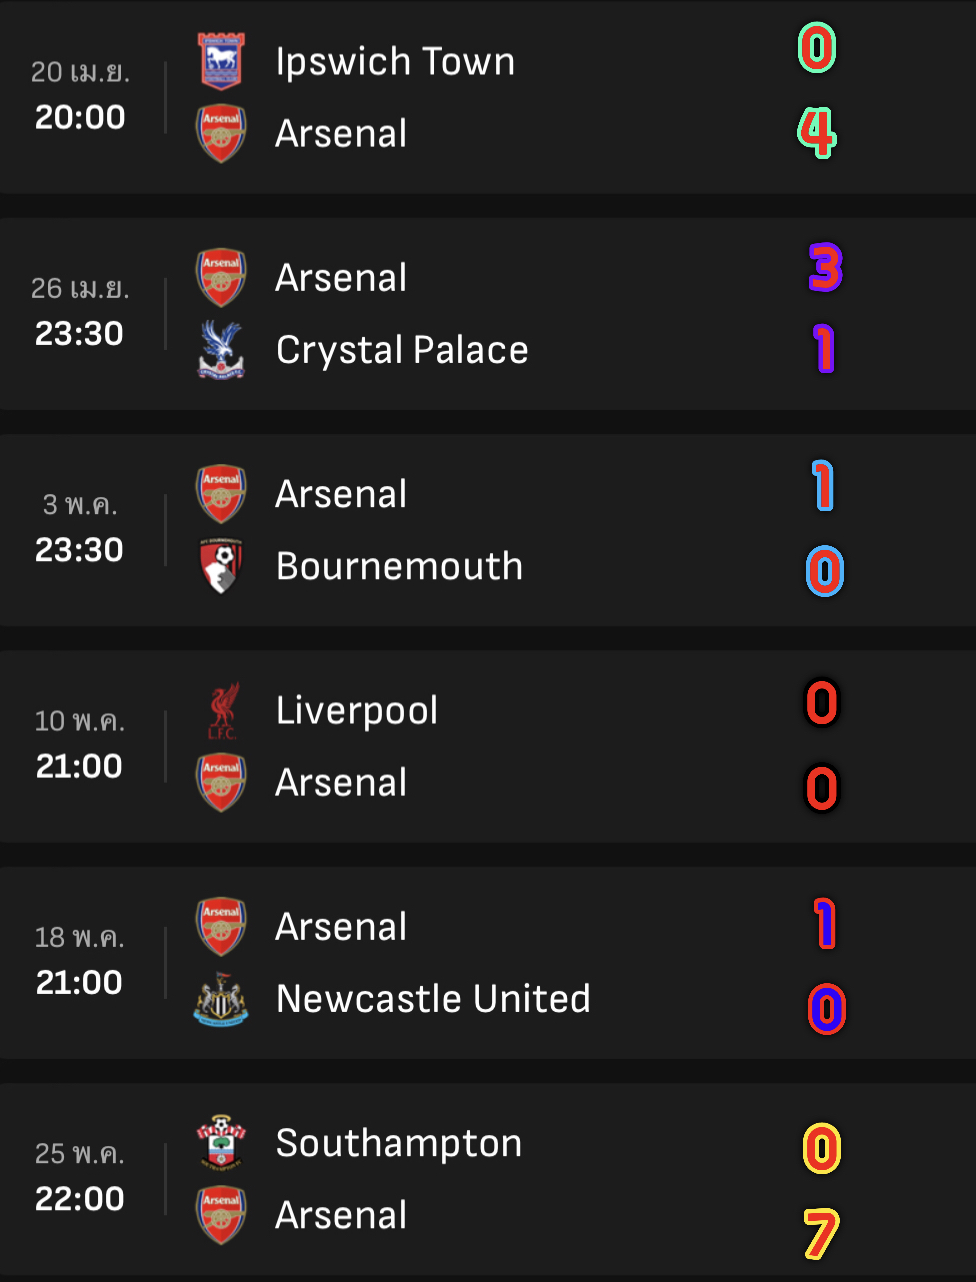The image size is (976, 1282).
Task: Click Arsenal's score of 7 against Southampton
Action: [821, 1234]
